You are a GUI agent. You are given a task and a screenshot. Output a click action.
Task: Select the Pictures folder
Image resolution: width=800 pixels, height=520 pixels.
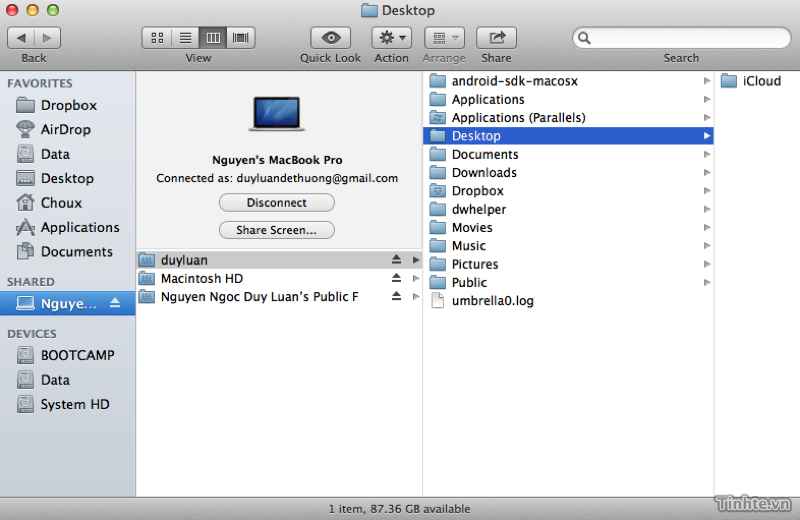[x=568, y=264]
